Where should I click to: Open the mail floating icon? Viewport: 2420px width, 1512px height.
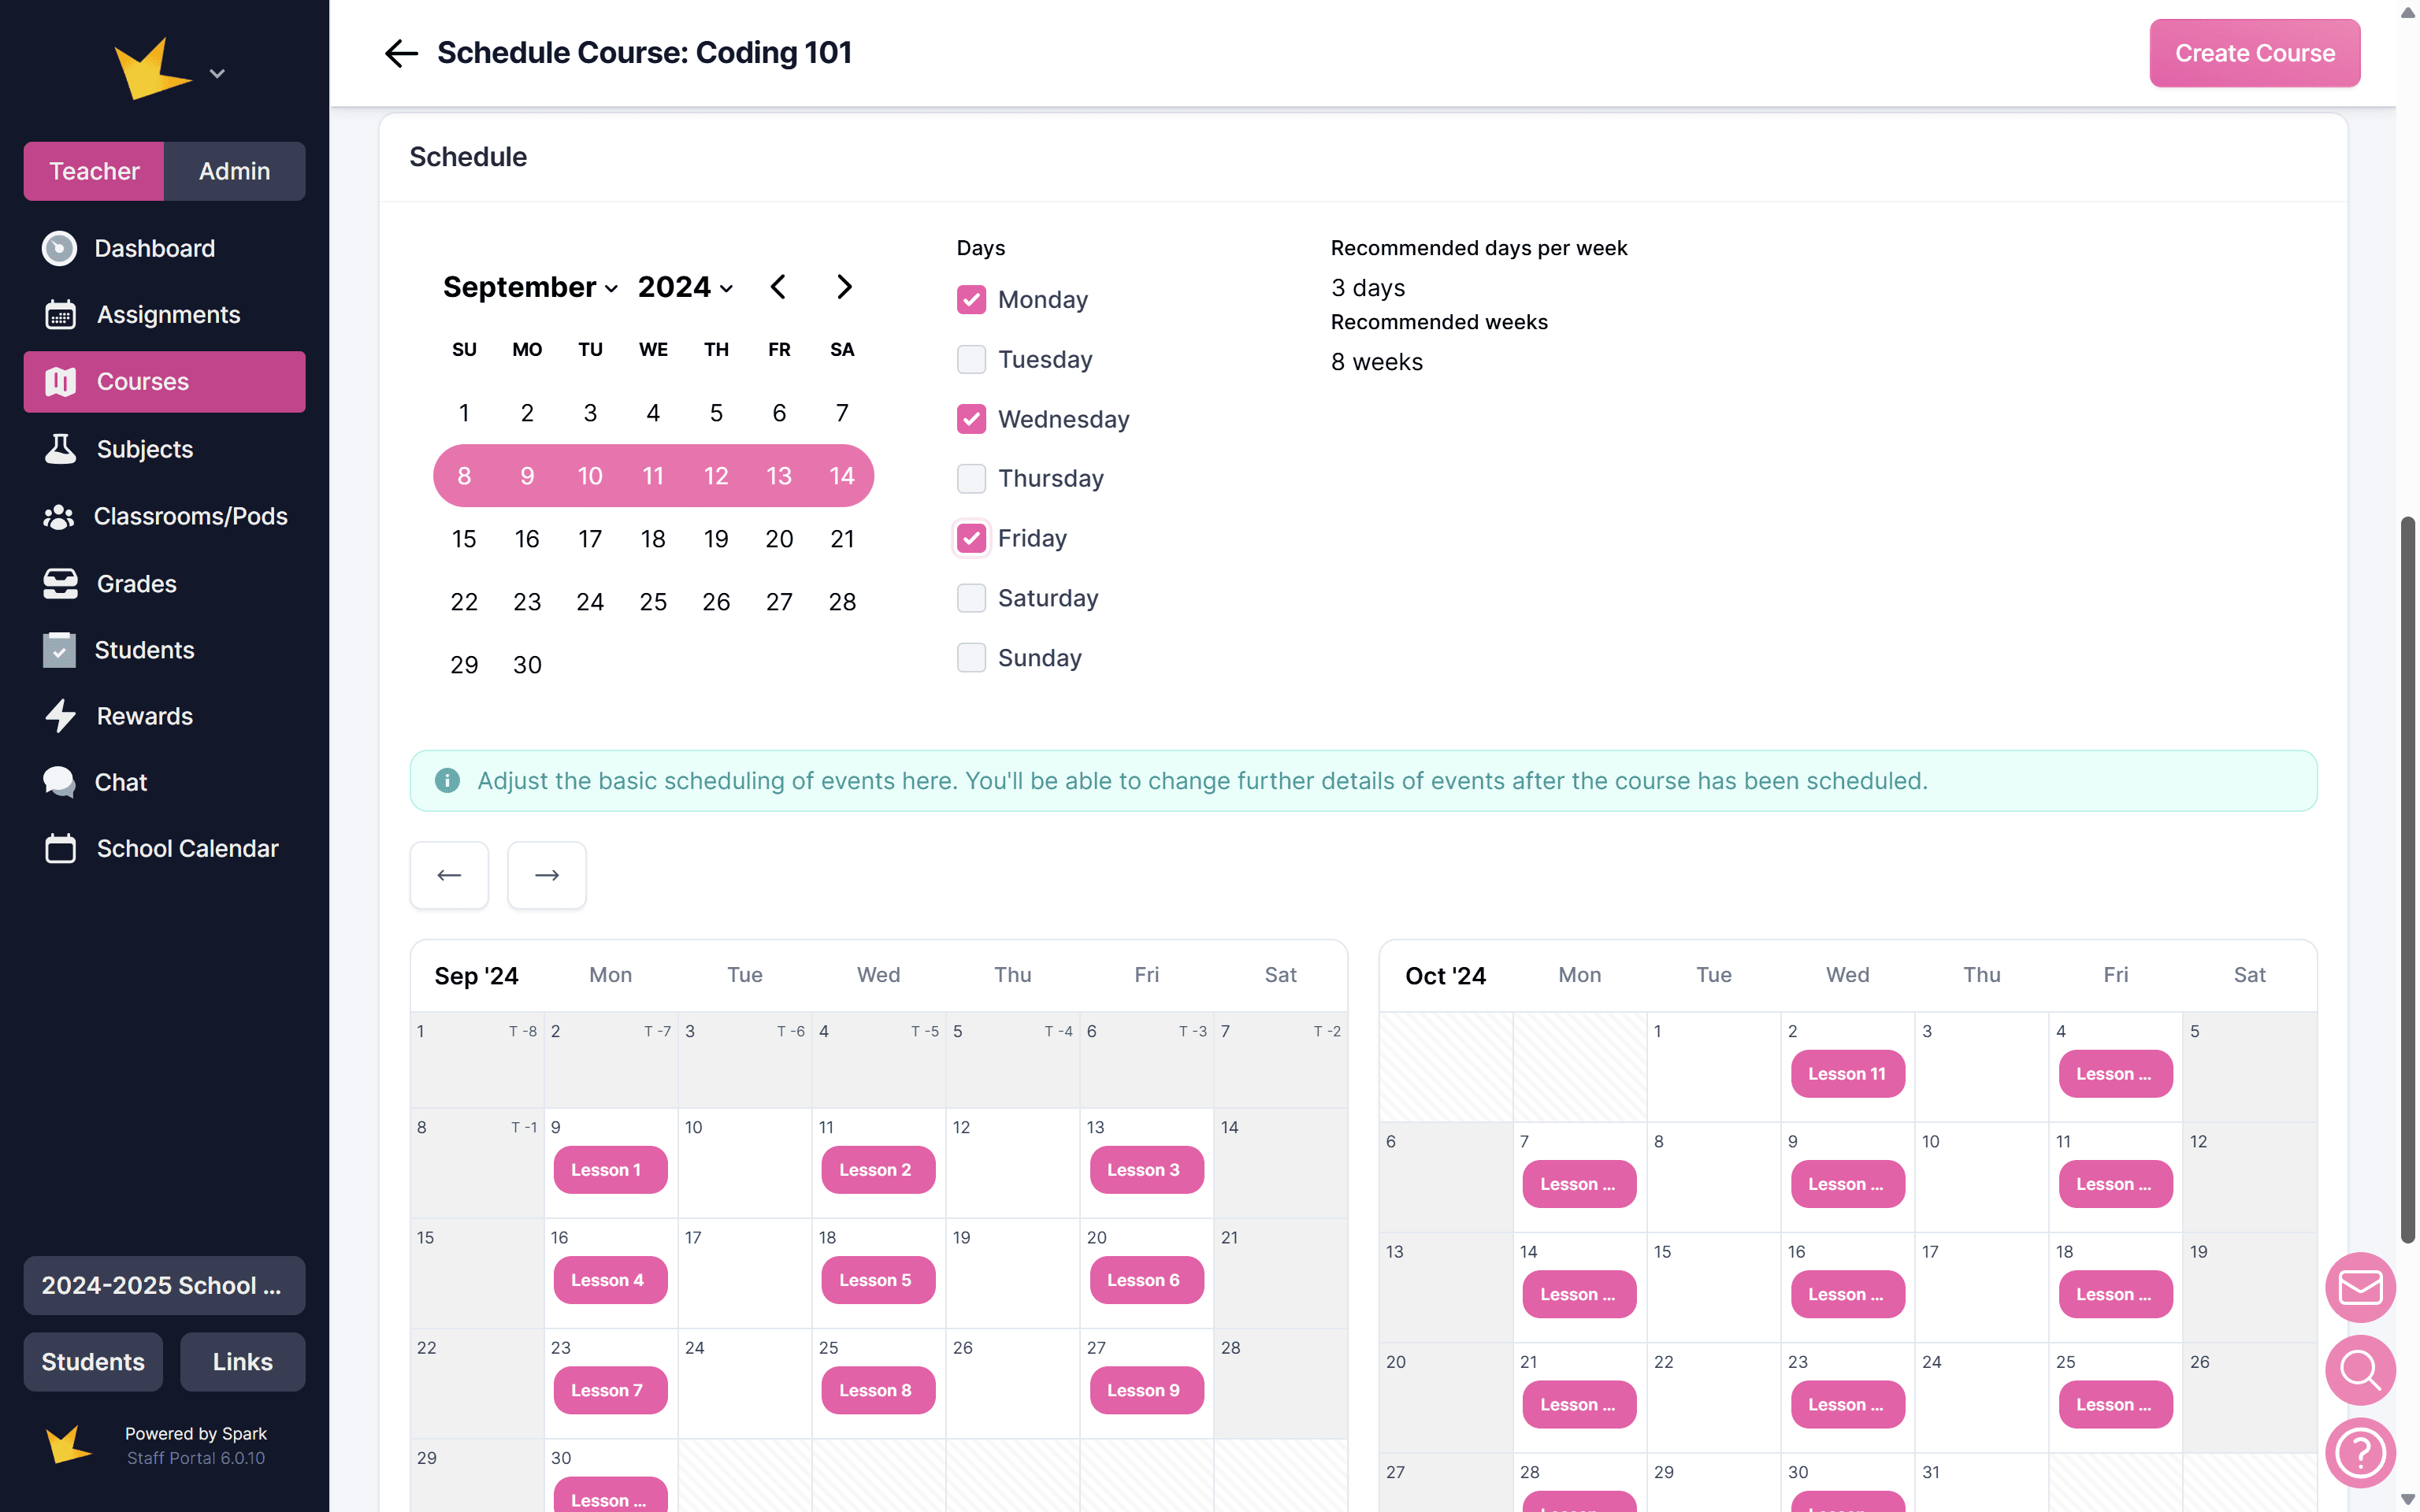[2360, 1287]
